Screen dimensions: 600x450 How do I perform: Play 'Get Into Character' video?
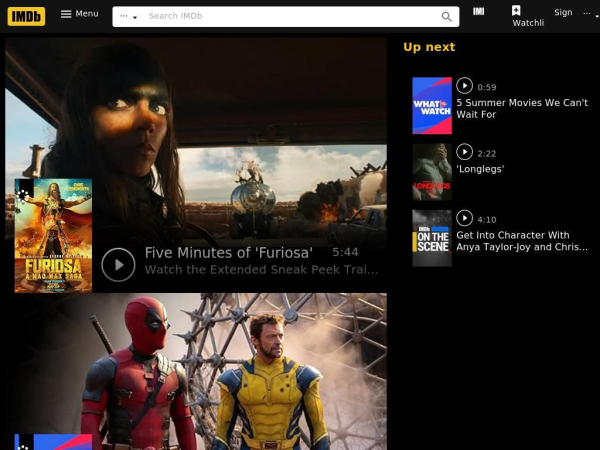click(x=465, y=218)
